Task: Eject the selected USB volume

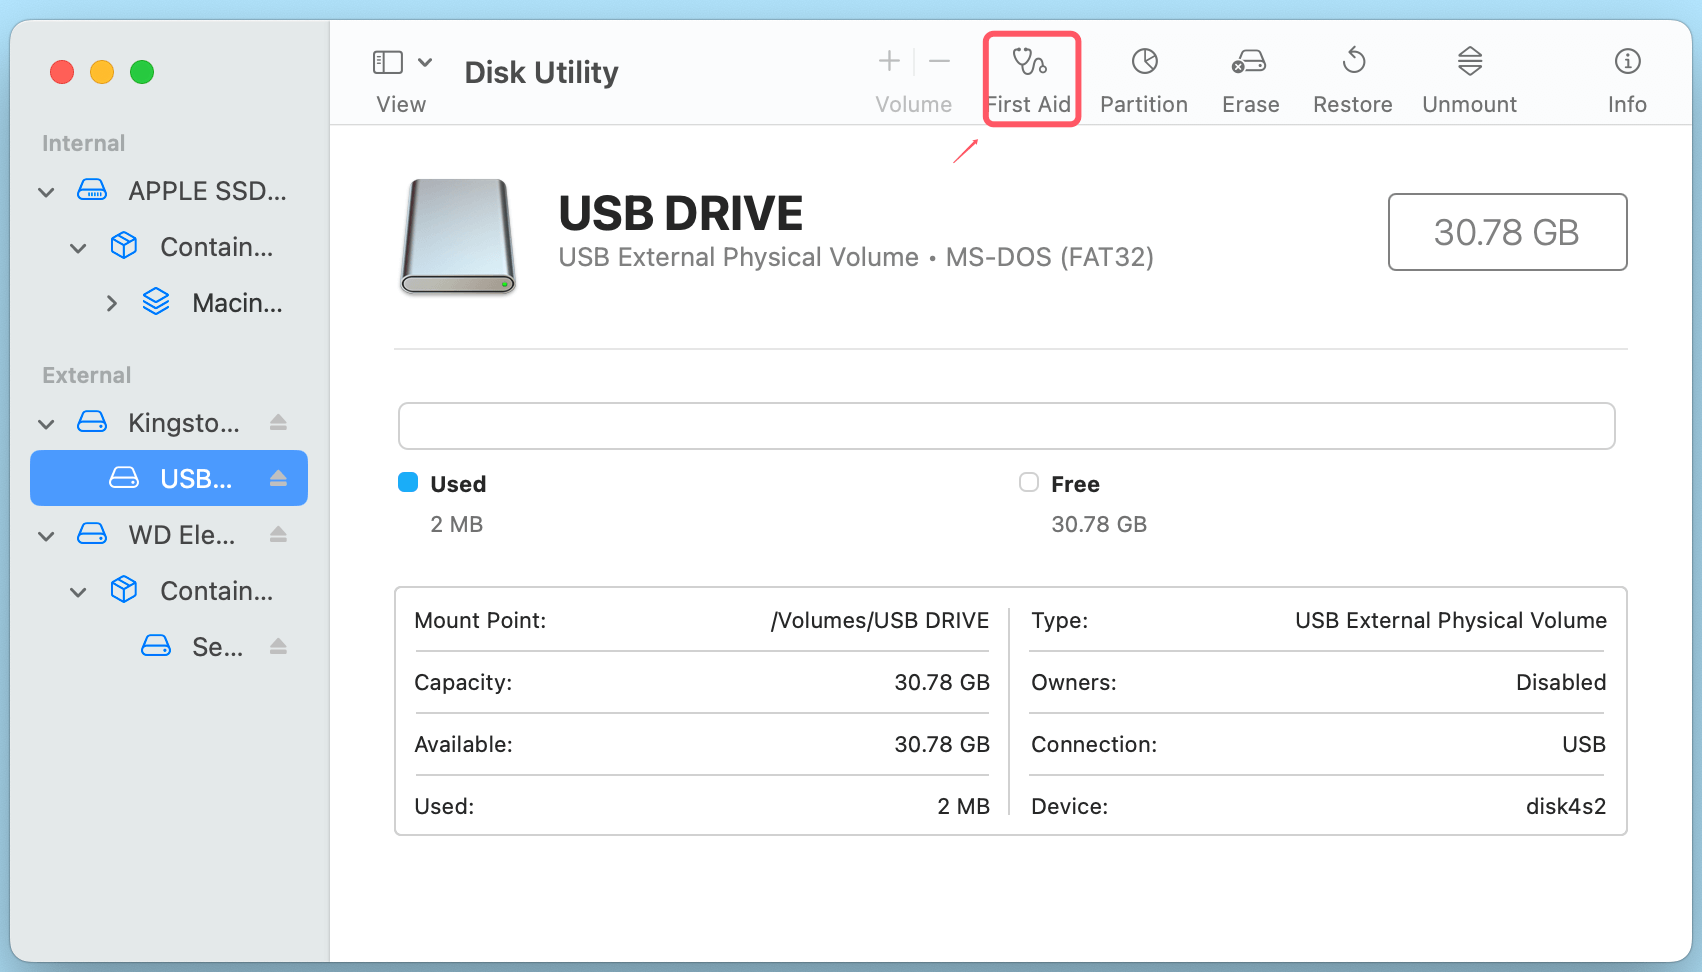Action: pyautogui.click(x=277, y=478)
